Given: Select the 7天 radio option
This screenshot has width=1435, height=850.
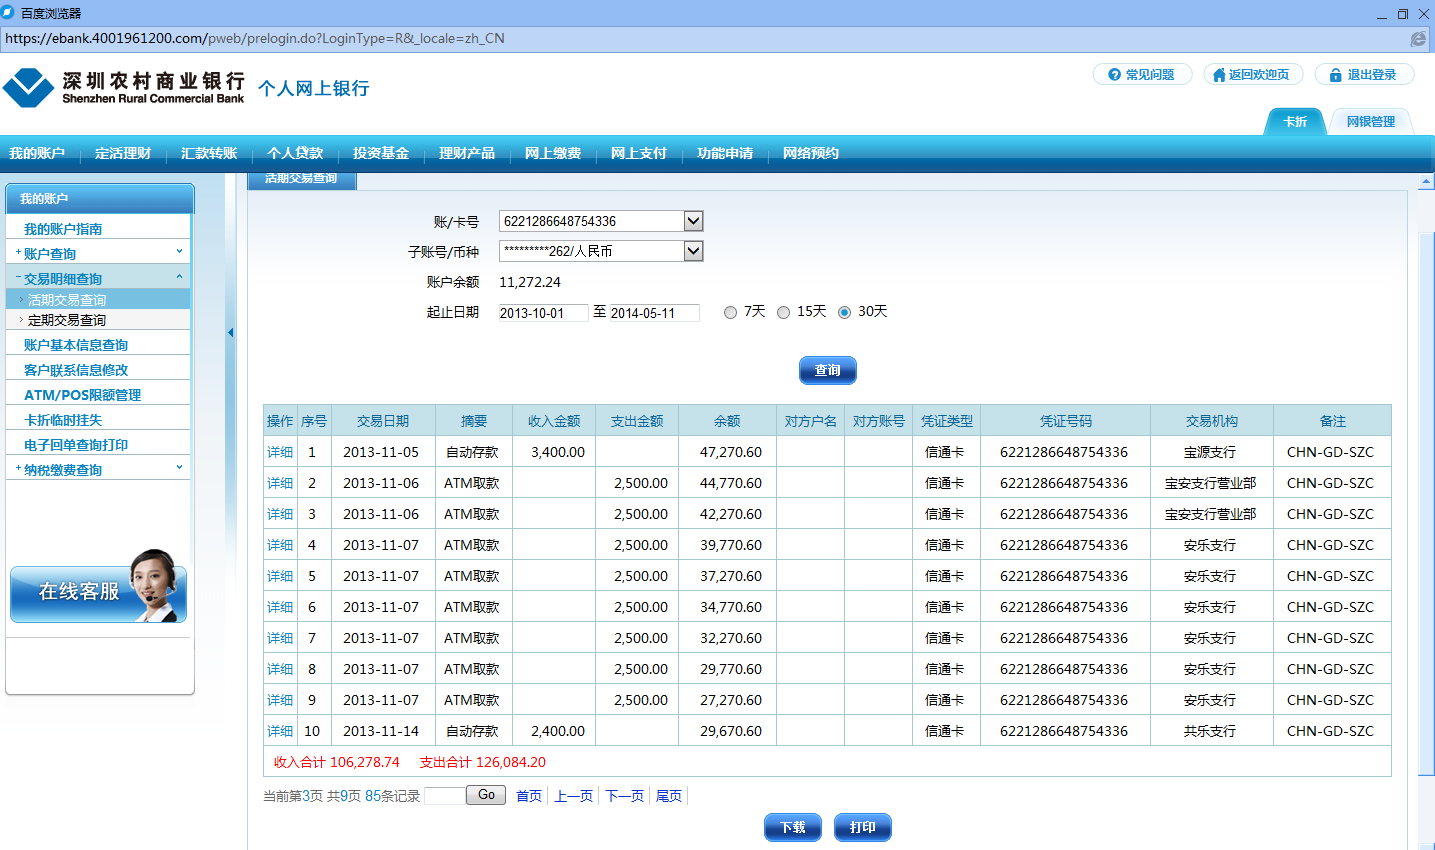Looking at the screenshot, I should pyautogui.click(x=730, y=312).
